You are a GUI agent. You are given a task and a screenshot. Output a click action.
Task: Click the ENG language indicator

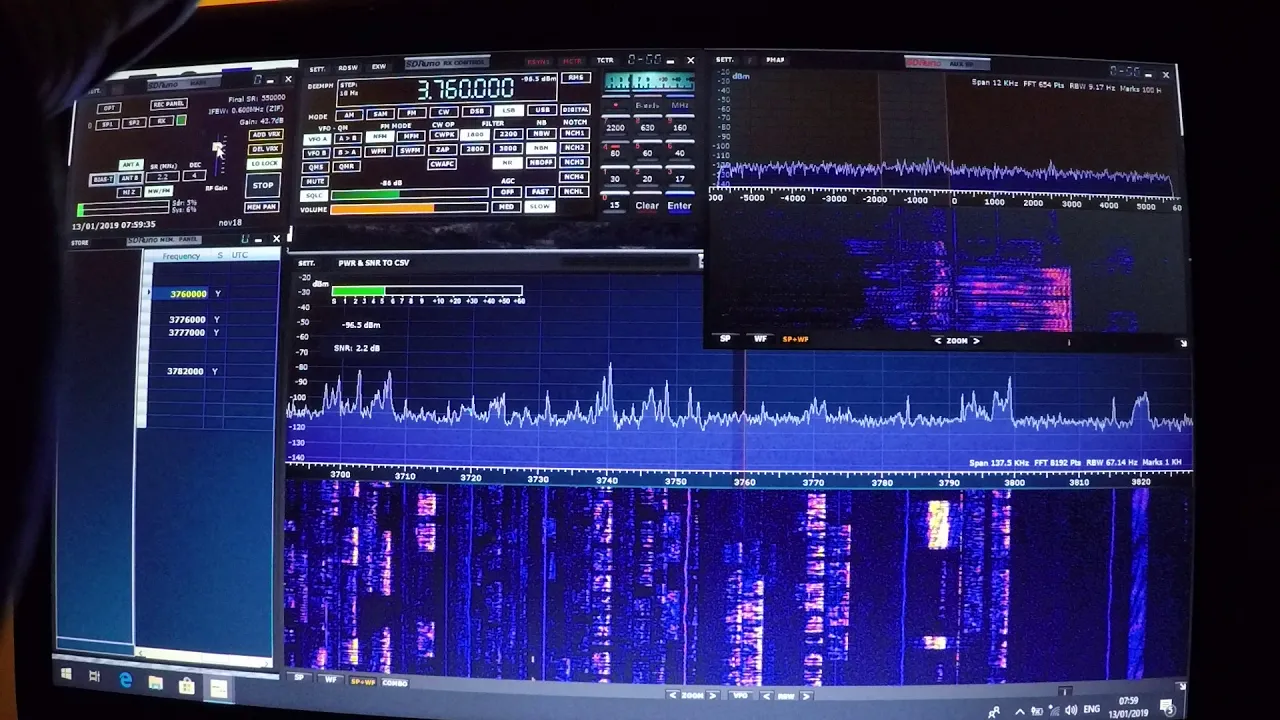click(x=1092, y=709)
